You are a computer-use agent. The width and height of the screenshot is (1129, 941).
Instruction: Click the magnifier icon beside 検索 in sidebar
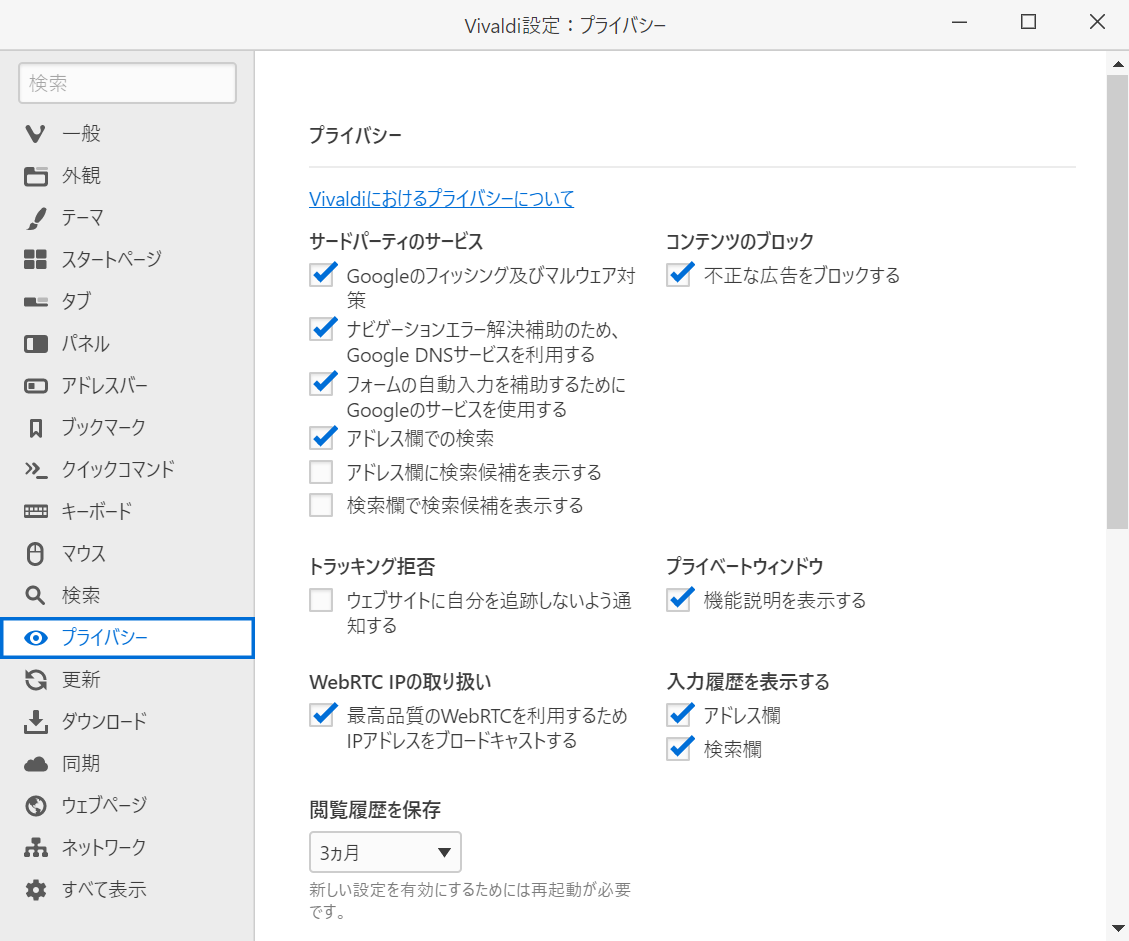tap(35, 595)
